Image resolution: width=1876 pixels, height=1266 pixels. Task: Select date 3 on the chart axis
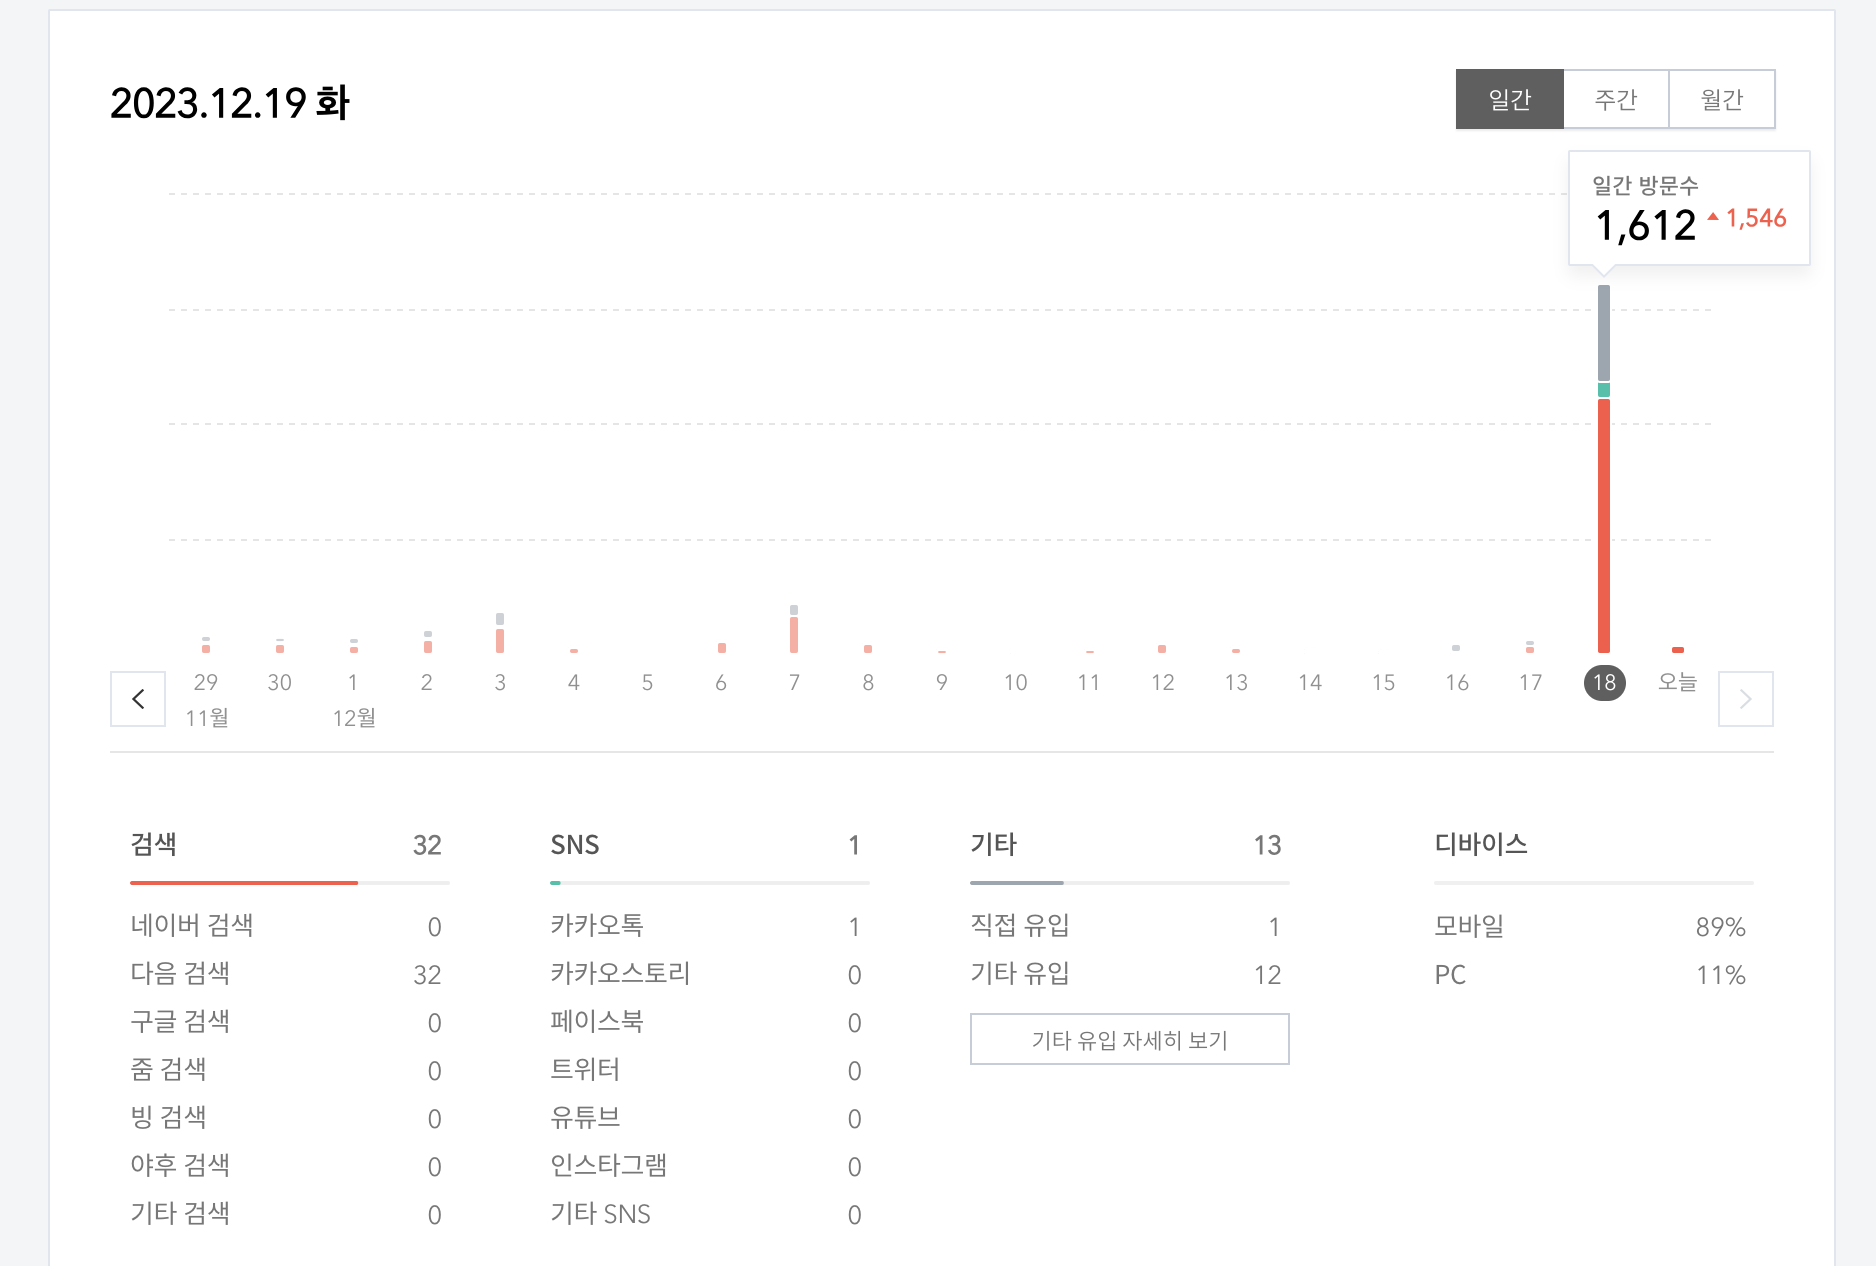(x=500, y=683)
